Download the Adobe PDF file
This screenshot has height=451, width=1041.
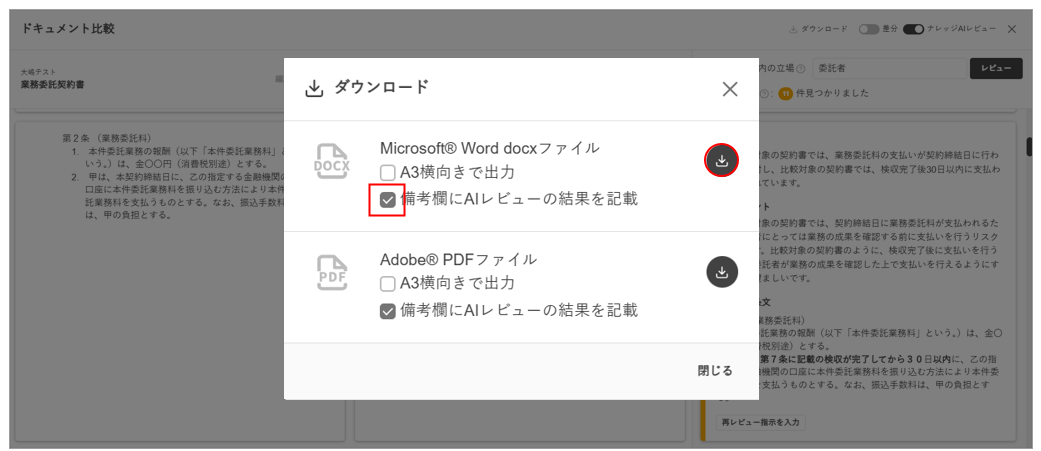coord(722,271)
